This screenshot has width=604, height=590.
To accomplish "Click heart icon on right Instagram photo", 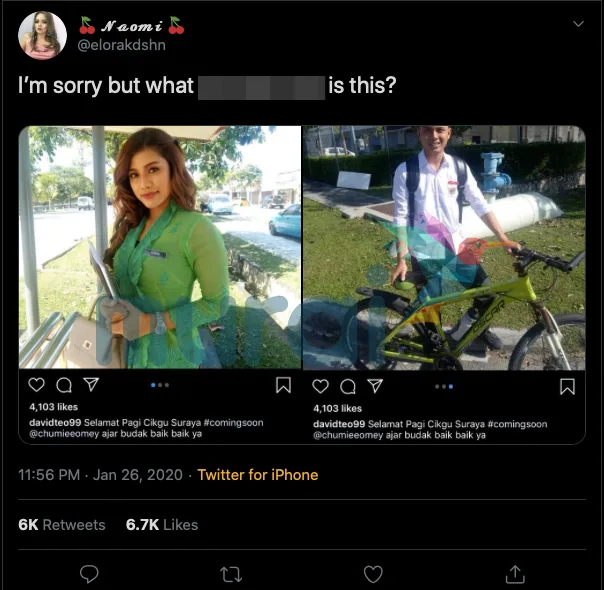I will (x=320, y=385).
